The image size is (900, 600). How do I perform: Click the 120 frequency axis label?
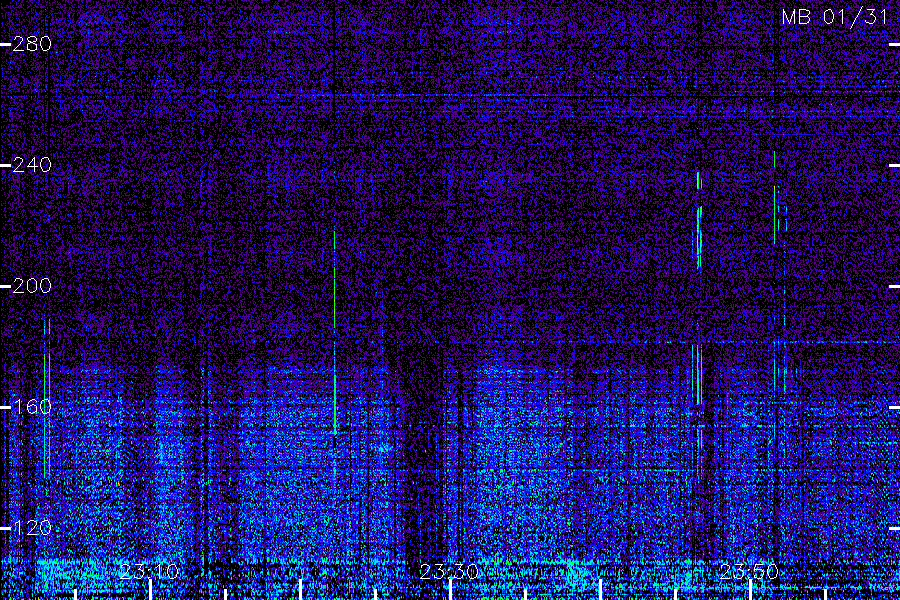click(x=32, y=528)
